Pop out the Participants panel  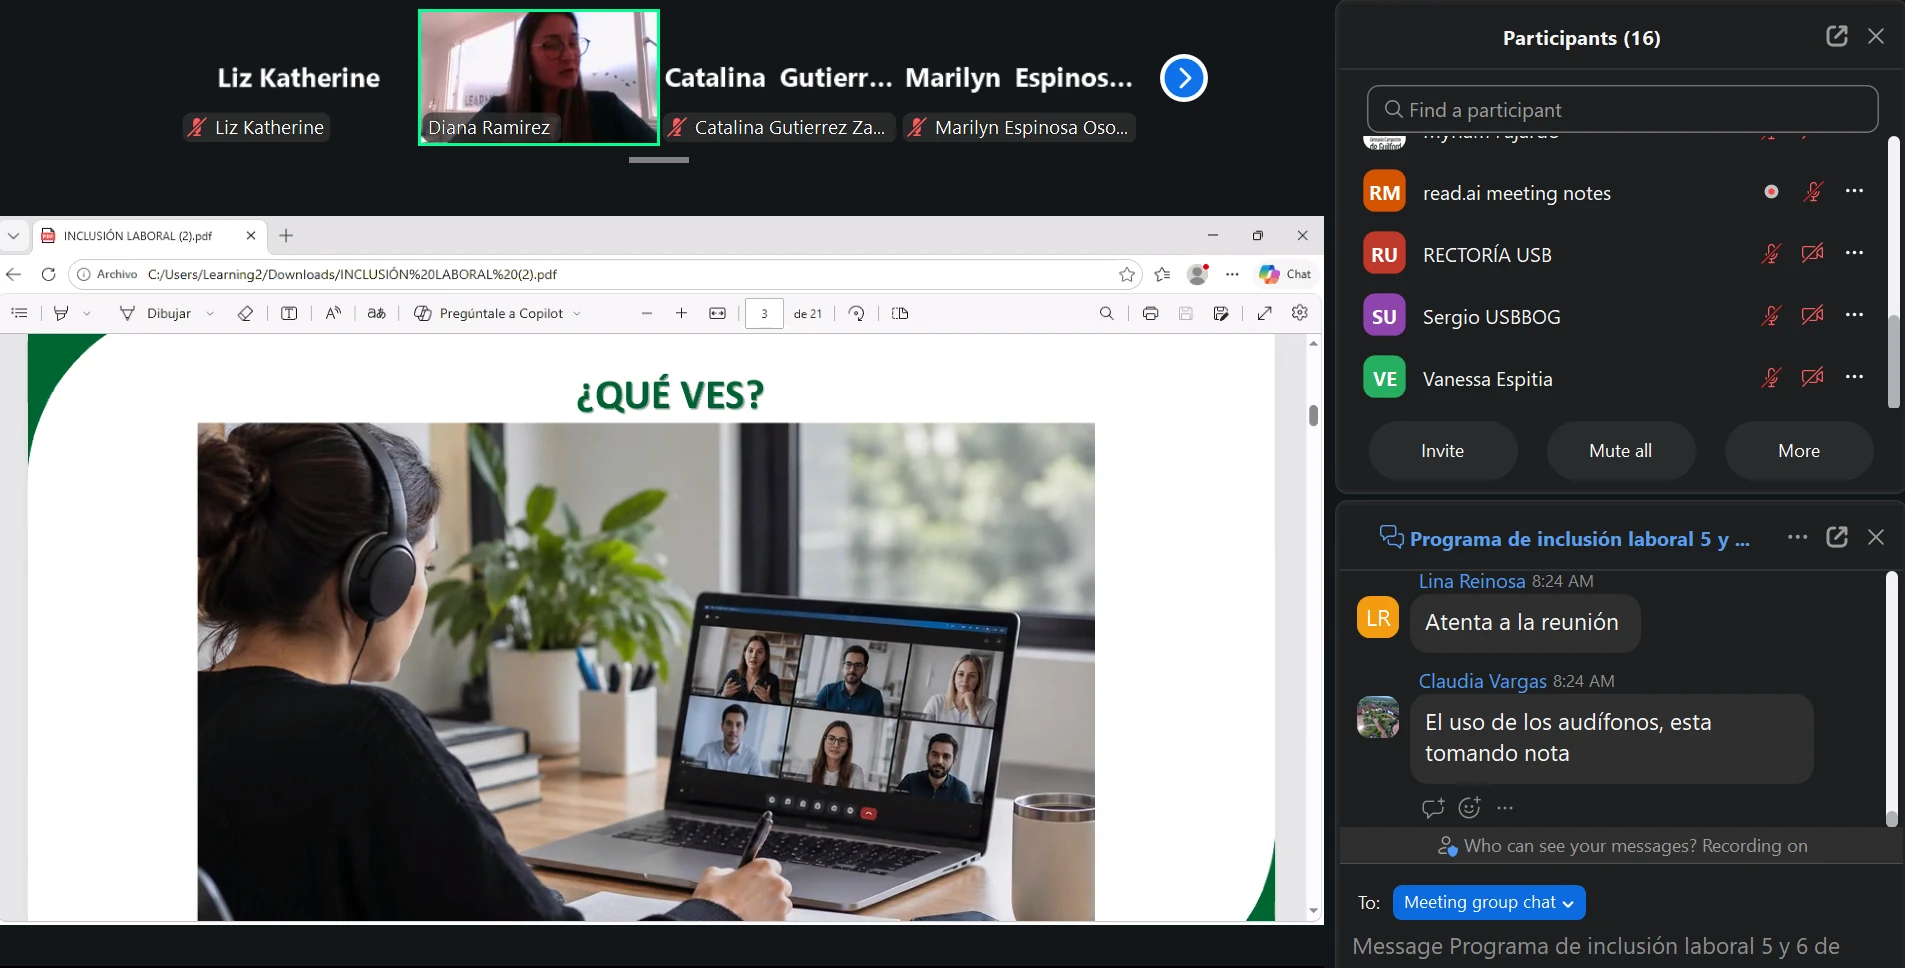pyautogui.click(x=1837, y=37)
